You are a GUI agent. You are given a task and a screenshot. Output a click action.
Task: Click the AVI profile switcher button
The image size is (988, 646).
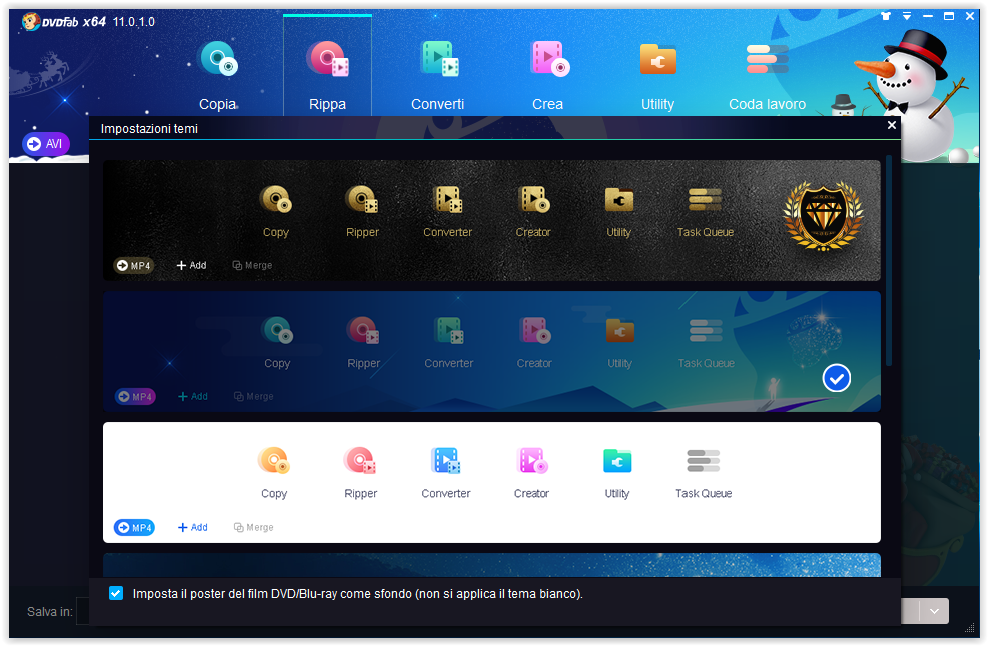coord(45,144)
